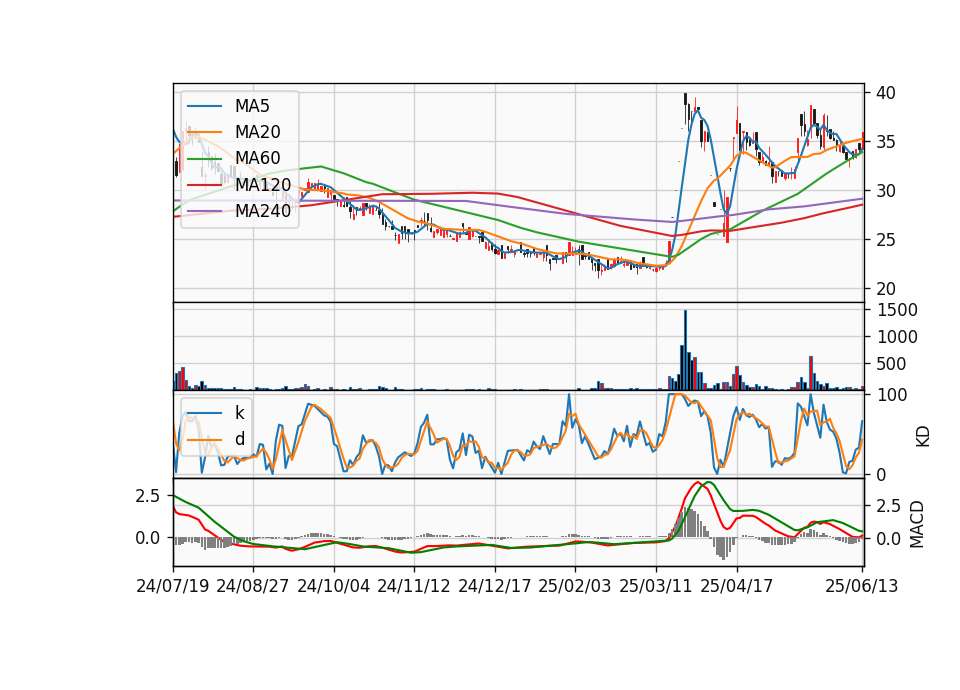The image size is (960, 690).
Task: Click the price axis value 35
Action: point(885,142)
